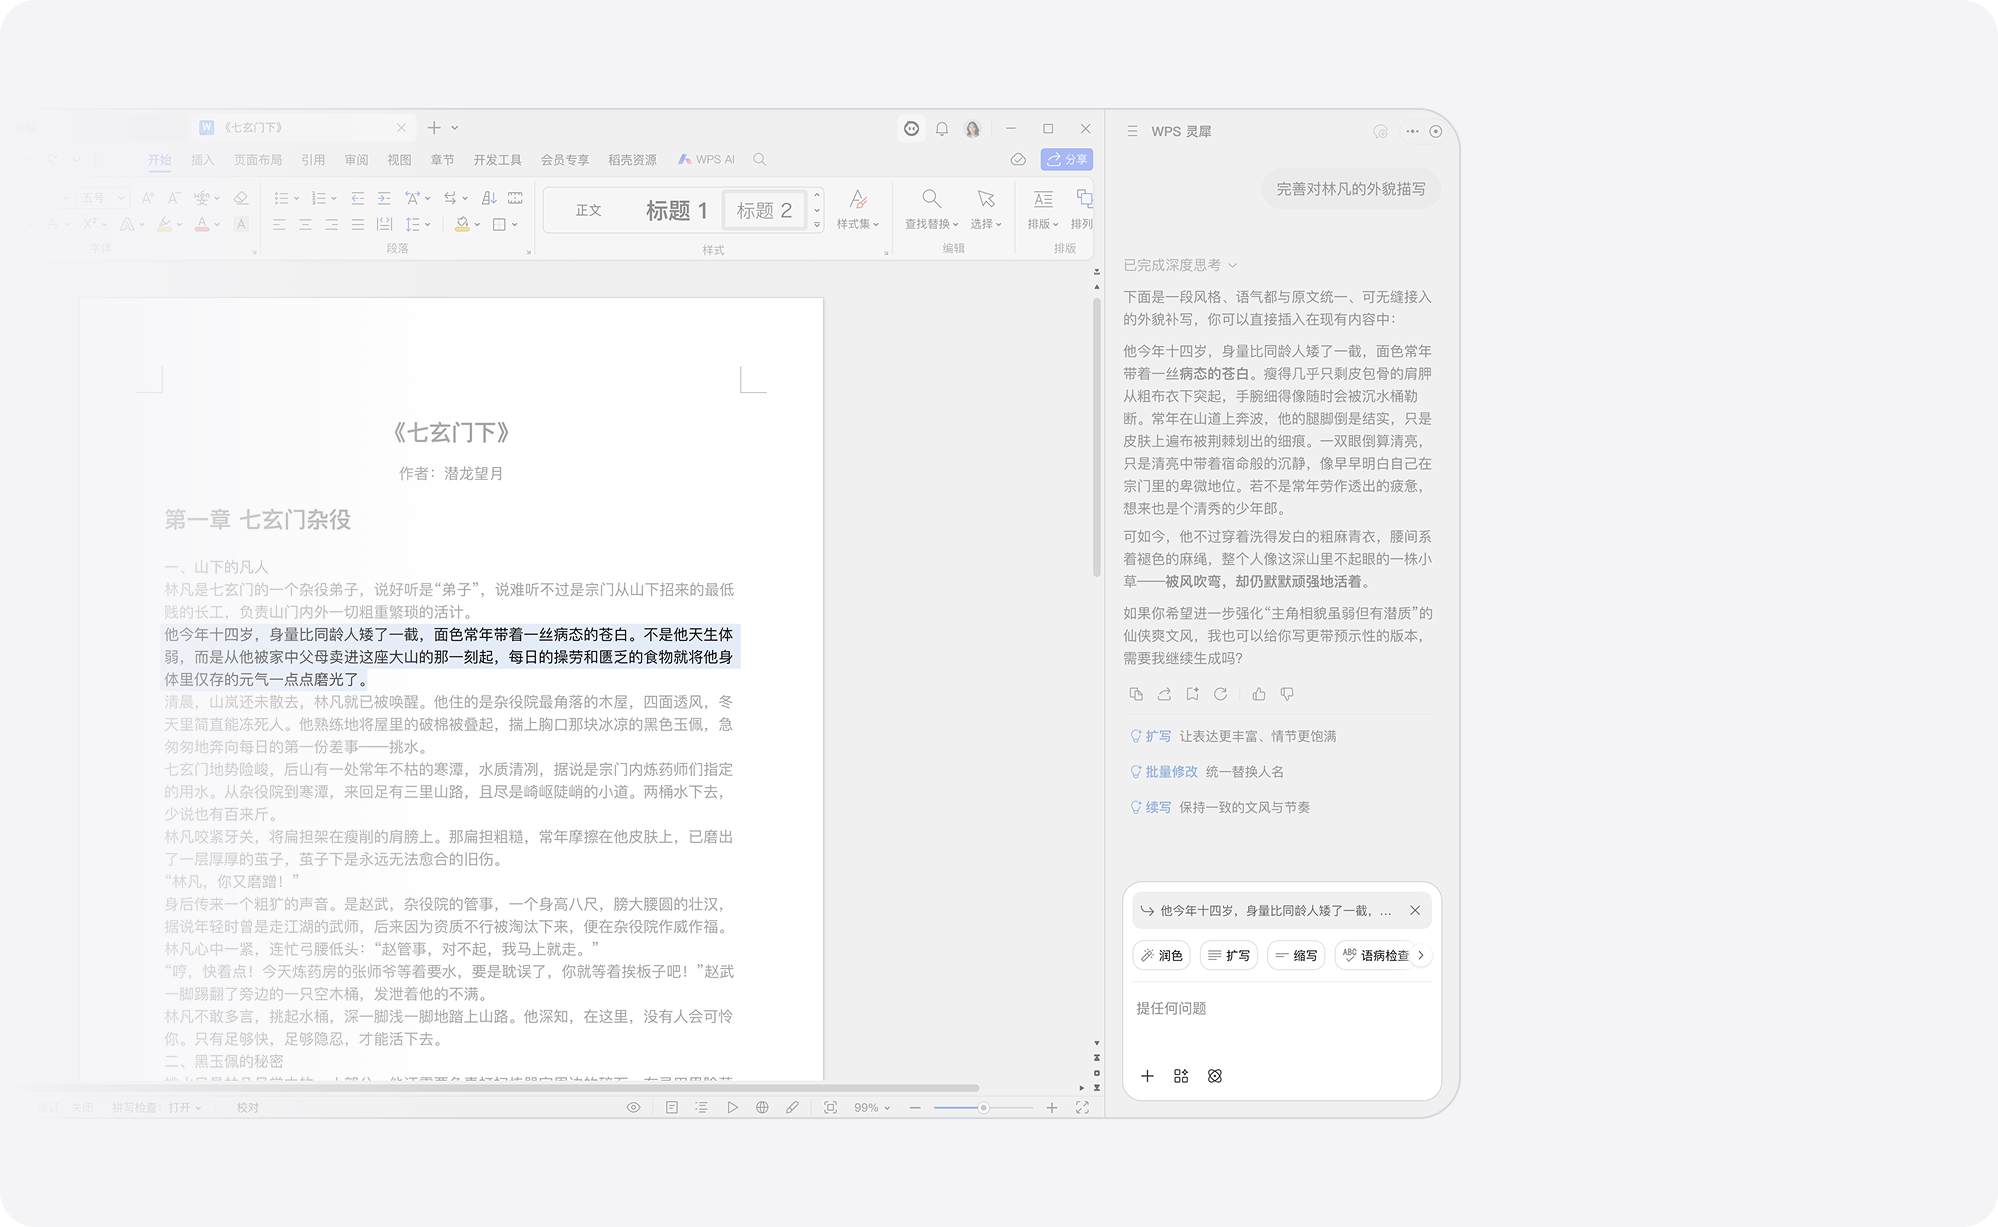Viewport: 1998px width, 1227px height.
Task: Click the 润色 polish button
Action: (x=1162, y=955)
